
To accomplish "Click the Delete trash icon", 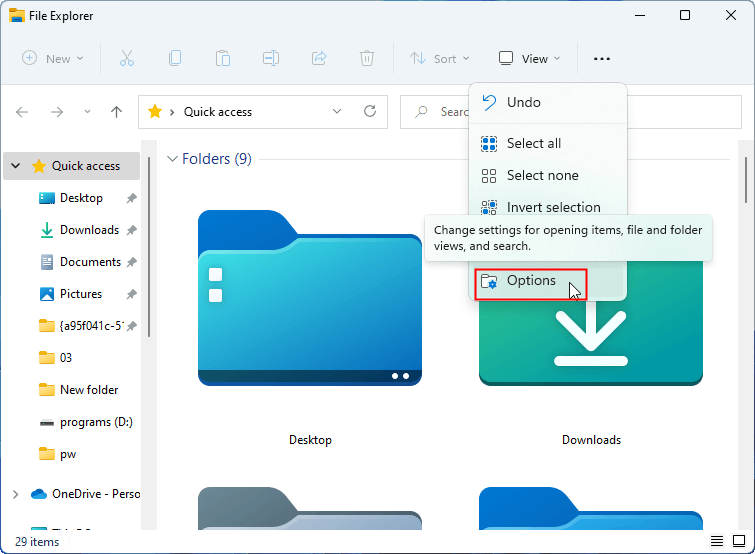I will [x=367, y=58].
